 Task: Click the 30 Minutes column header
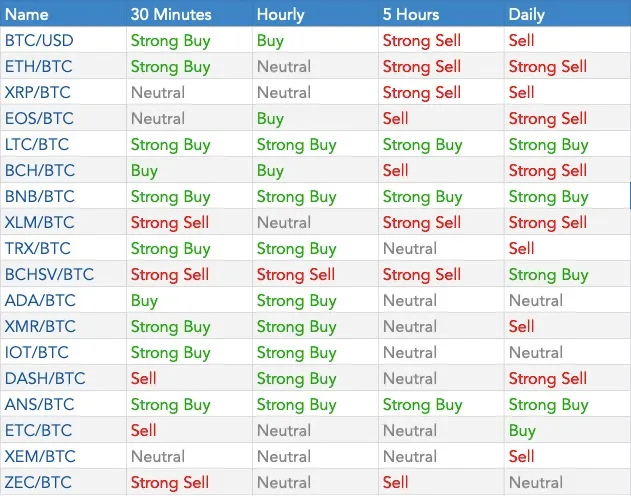[x=171, y=14]
